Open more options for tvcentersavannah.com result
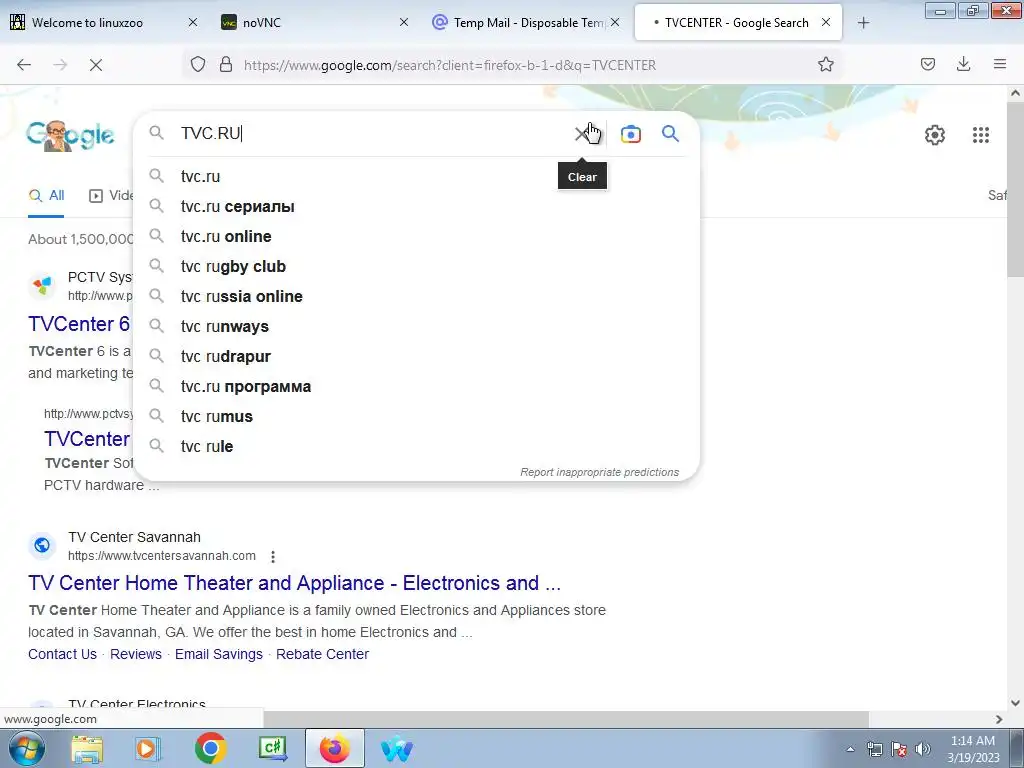Screen dimensions: 1024x768 point(273,556)
